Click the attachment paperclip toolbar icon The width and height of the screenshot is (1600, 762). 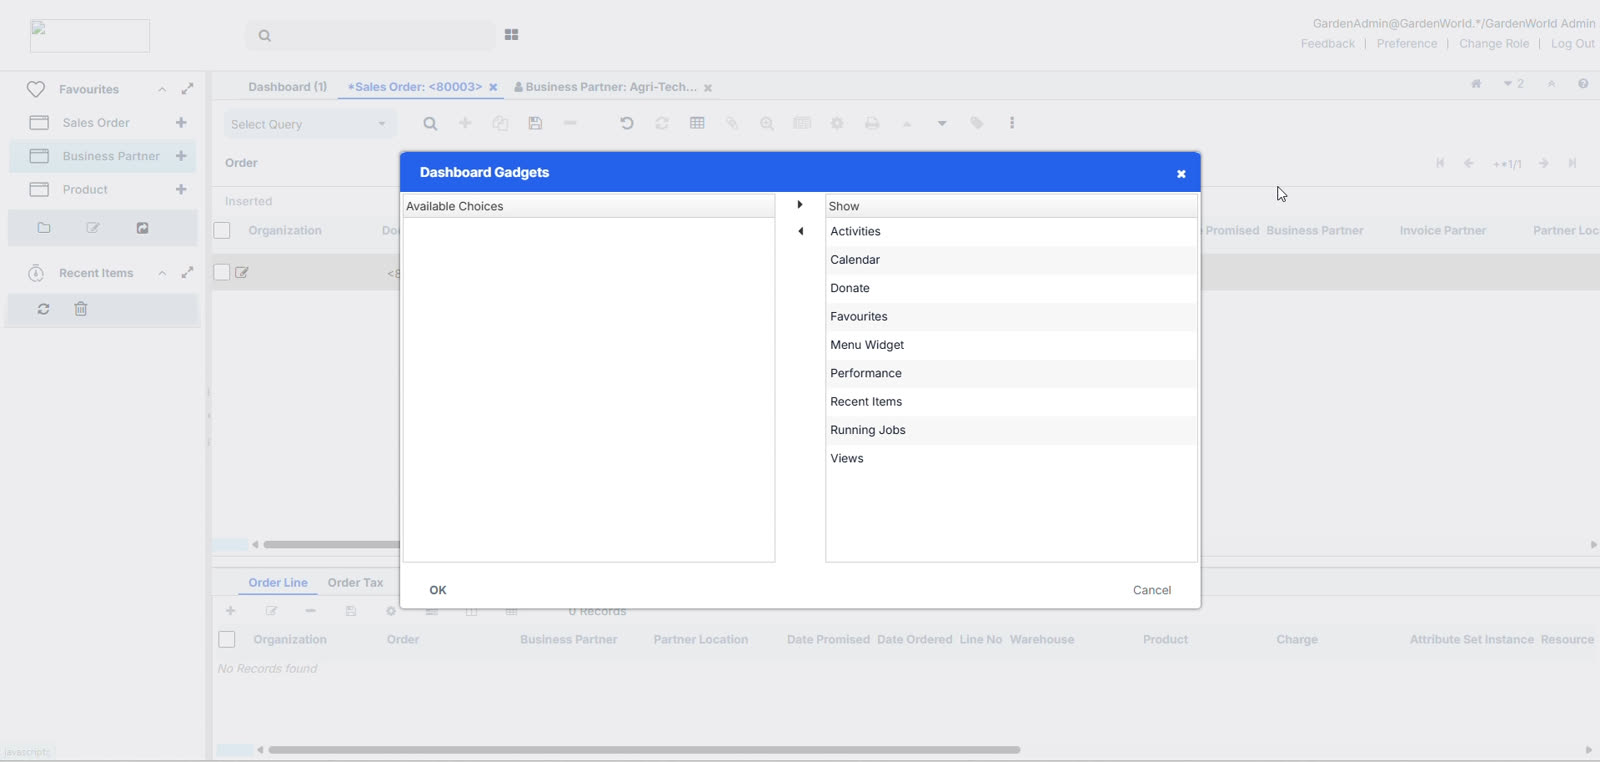(x=732, y=123)
